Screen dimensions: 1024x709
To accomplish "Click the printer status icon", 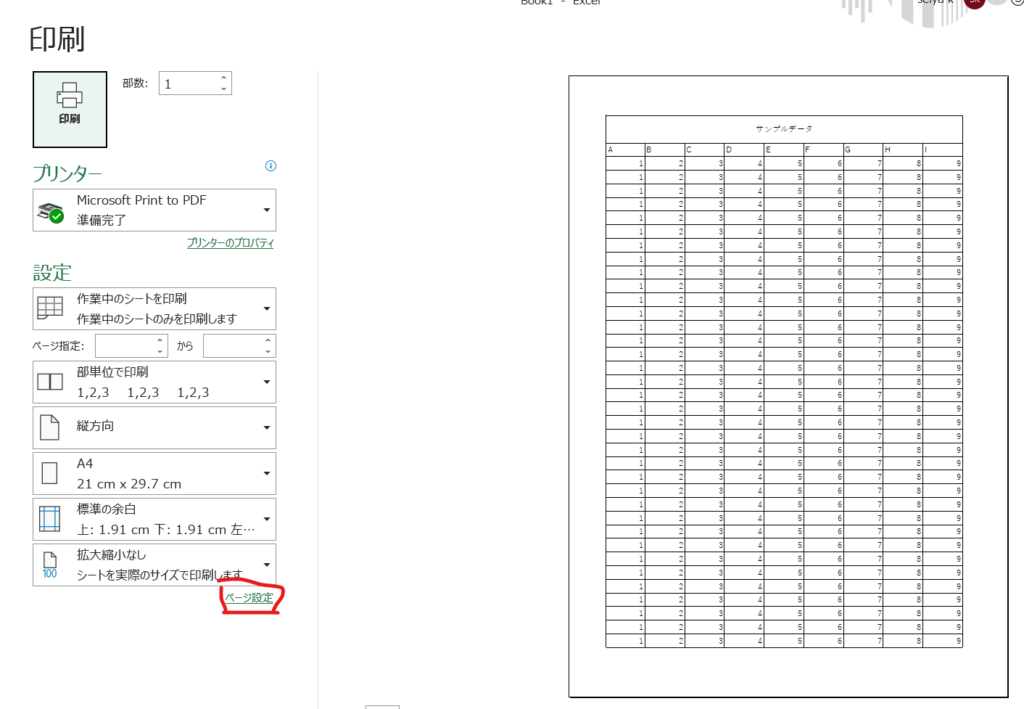I will pyautogui.click(x=50, y=211).
